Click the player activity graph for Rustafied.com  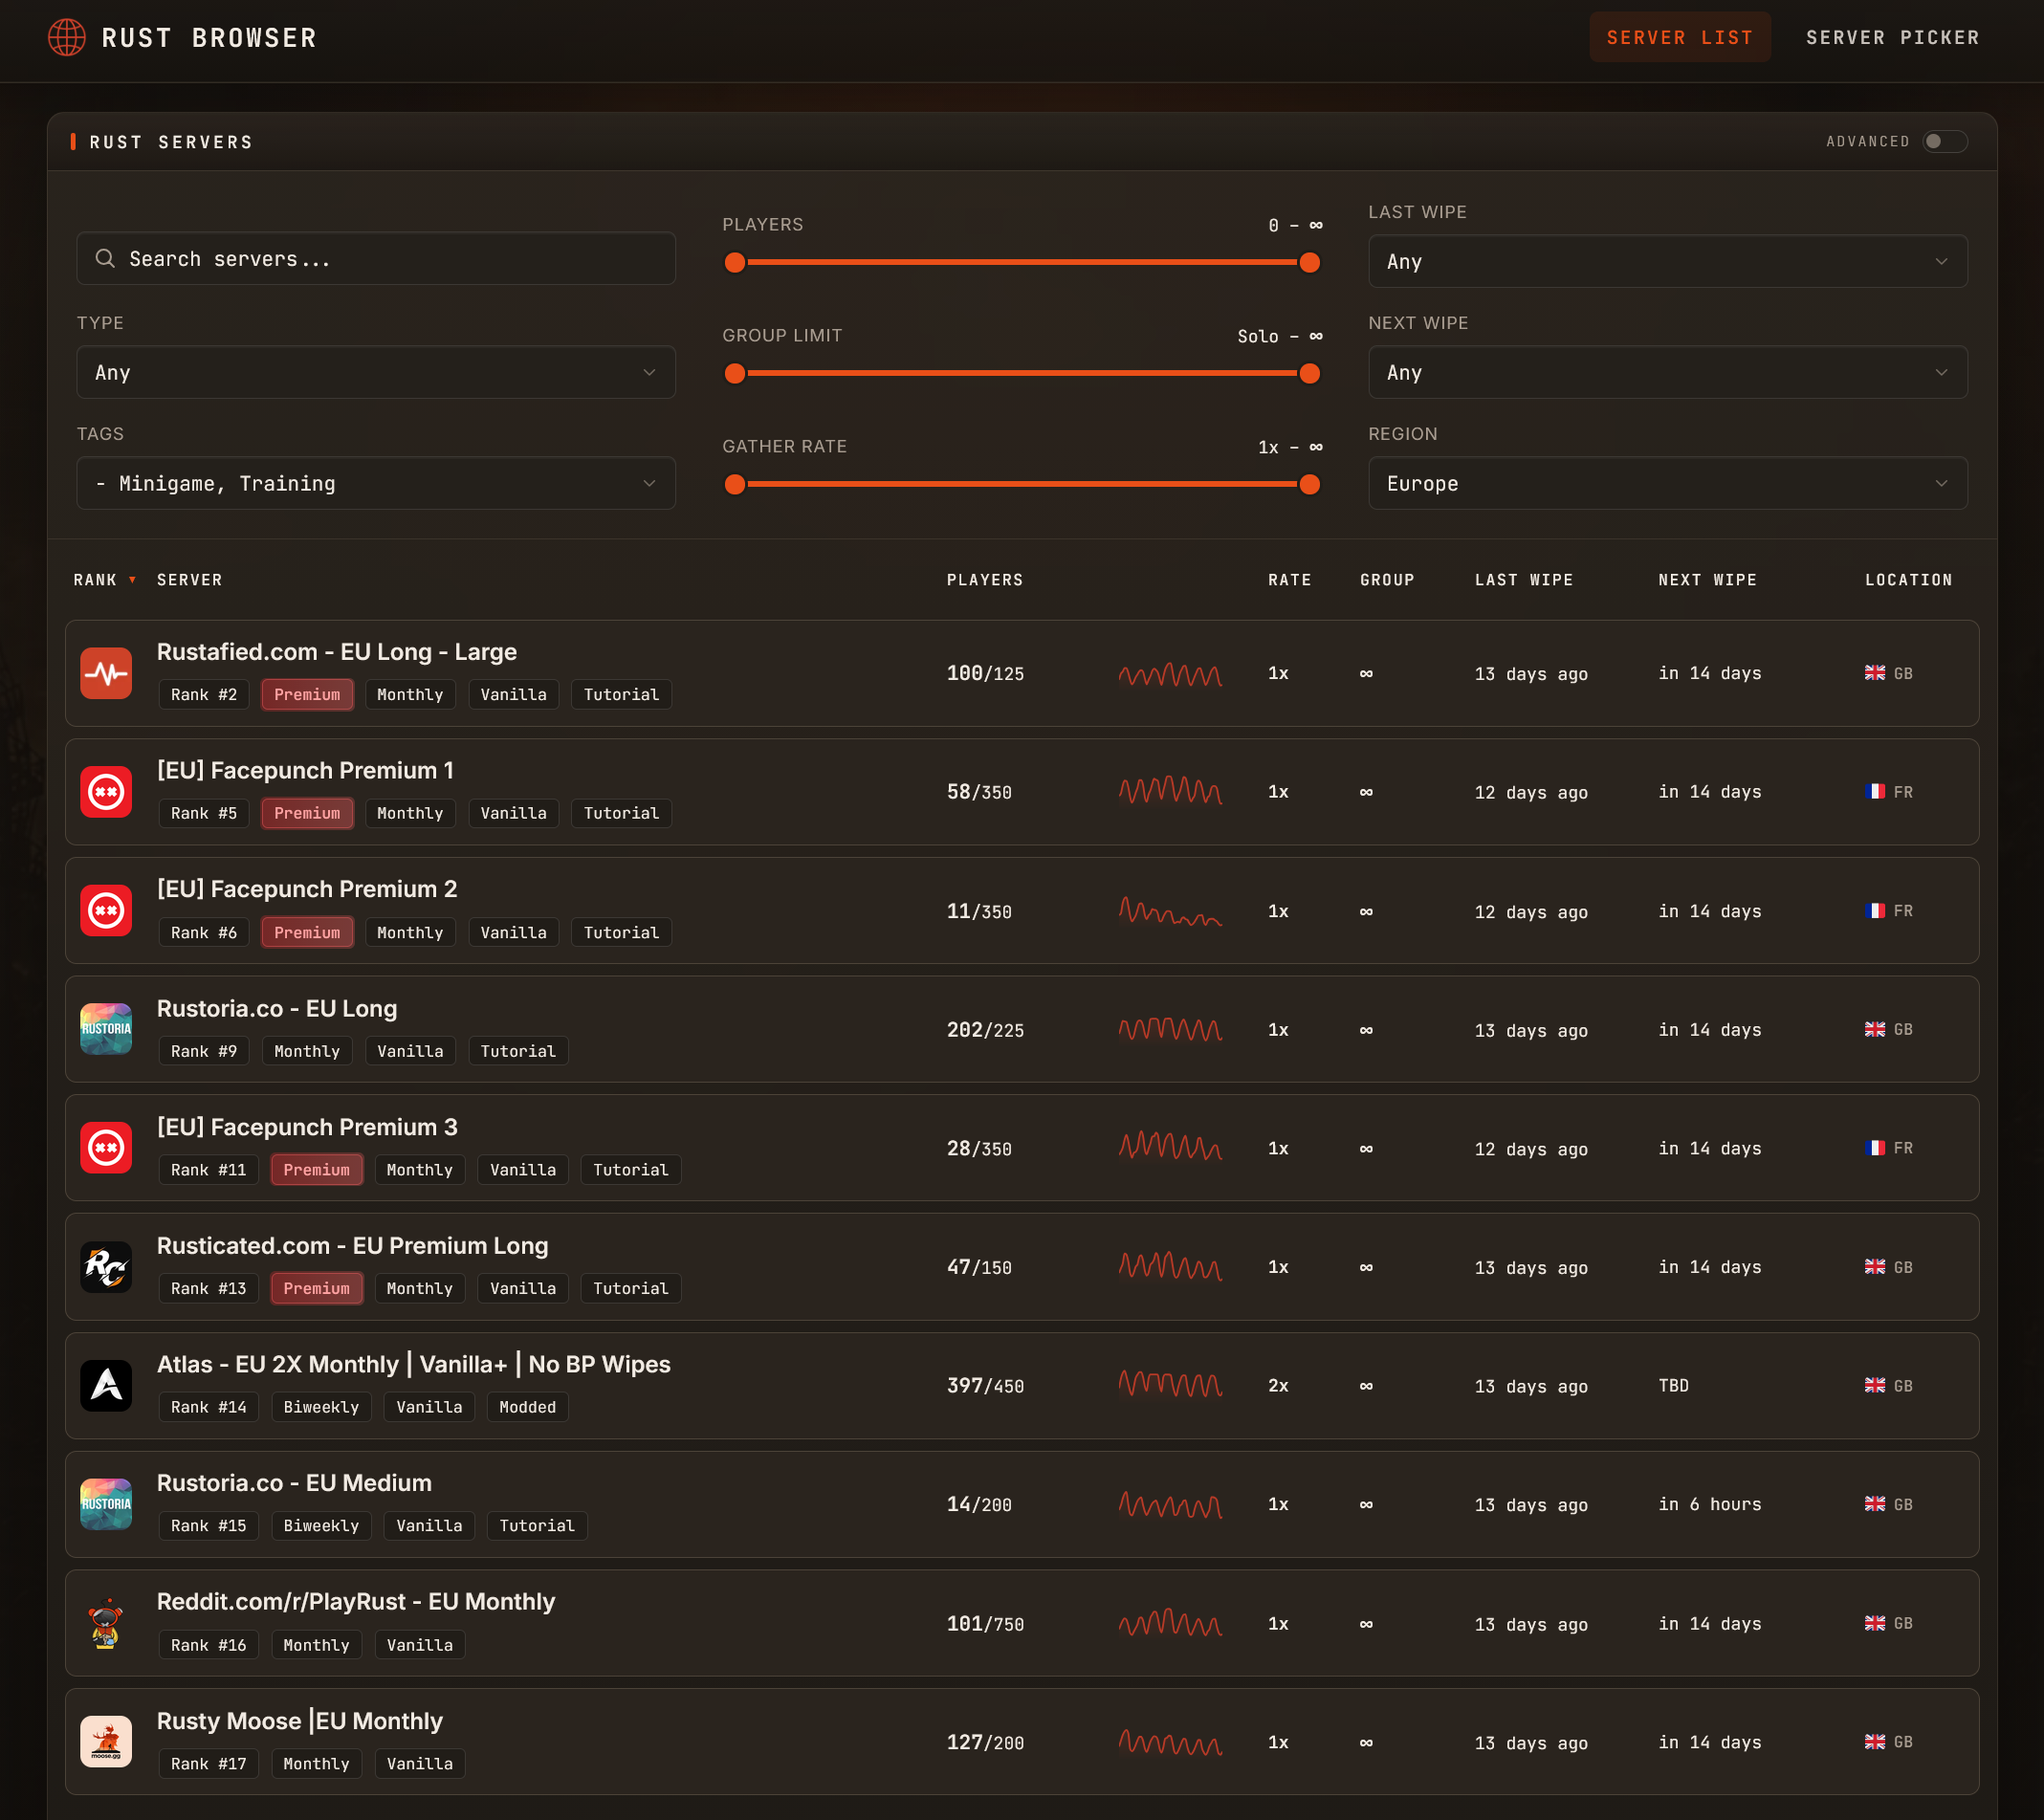pyautogui.click(x=1170, y=675)
